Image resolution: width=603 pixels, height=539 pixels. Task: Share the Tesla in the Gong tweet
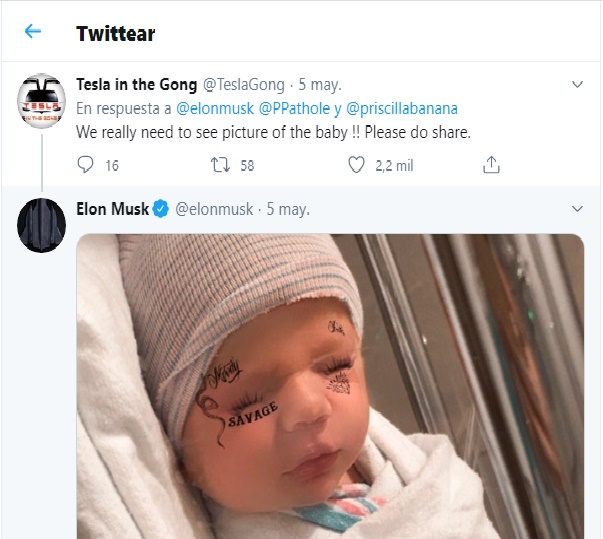pyautogui.click(x=491, y=165)
